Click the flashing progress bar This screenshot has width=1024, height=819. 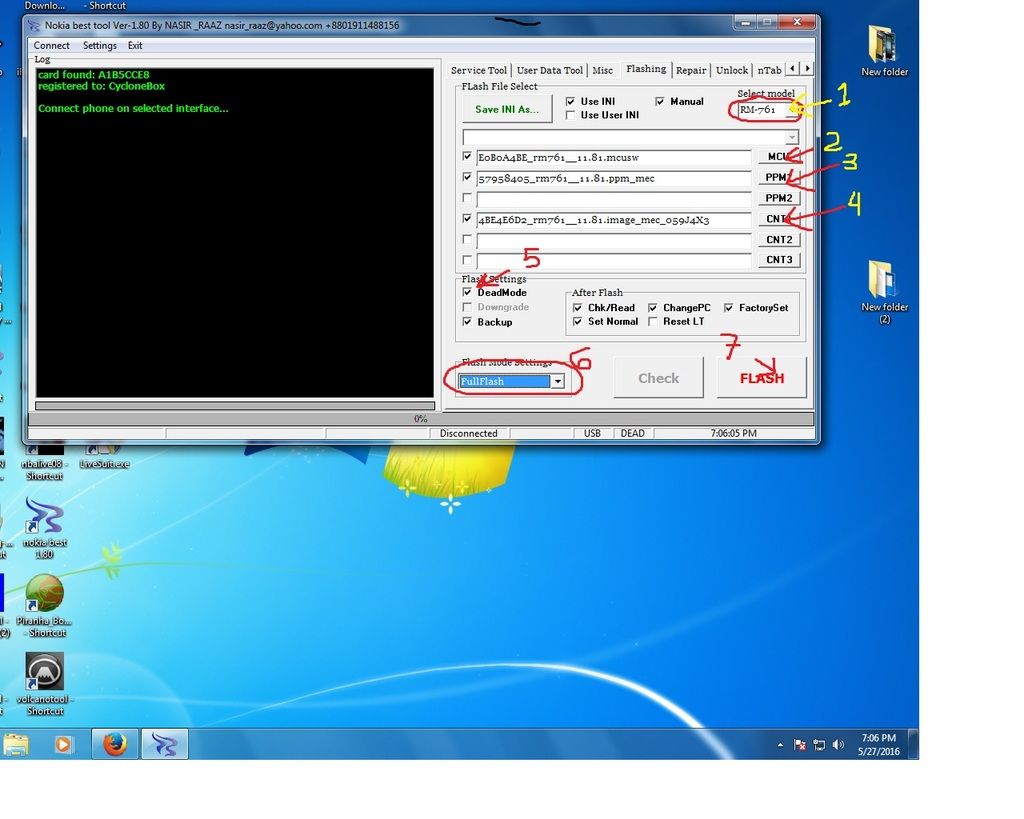(234, 406)
